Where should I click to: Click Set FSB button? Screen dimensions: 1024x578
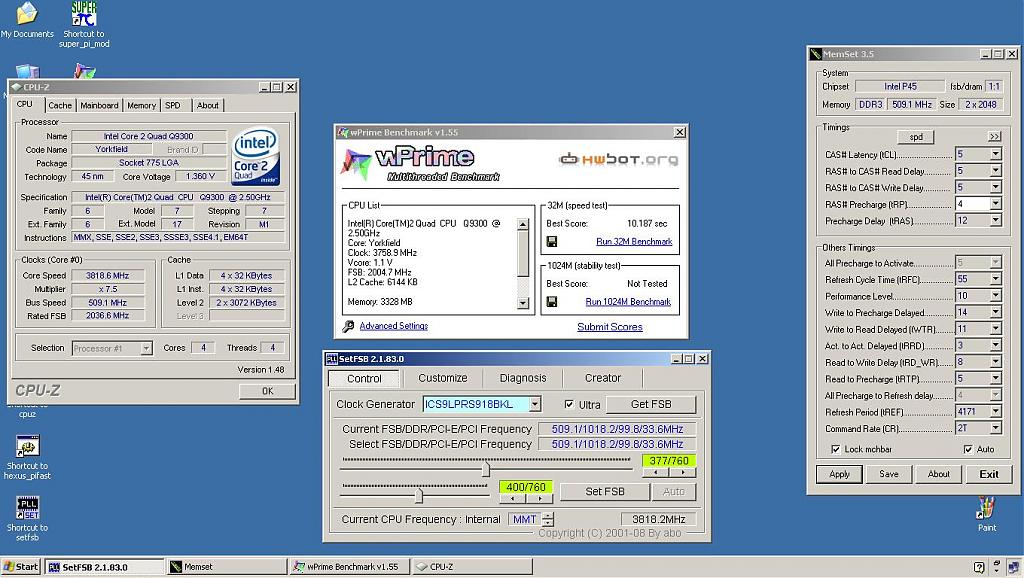tap(605, 491)
